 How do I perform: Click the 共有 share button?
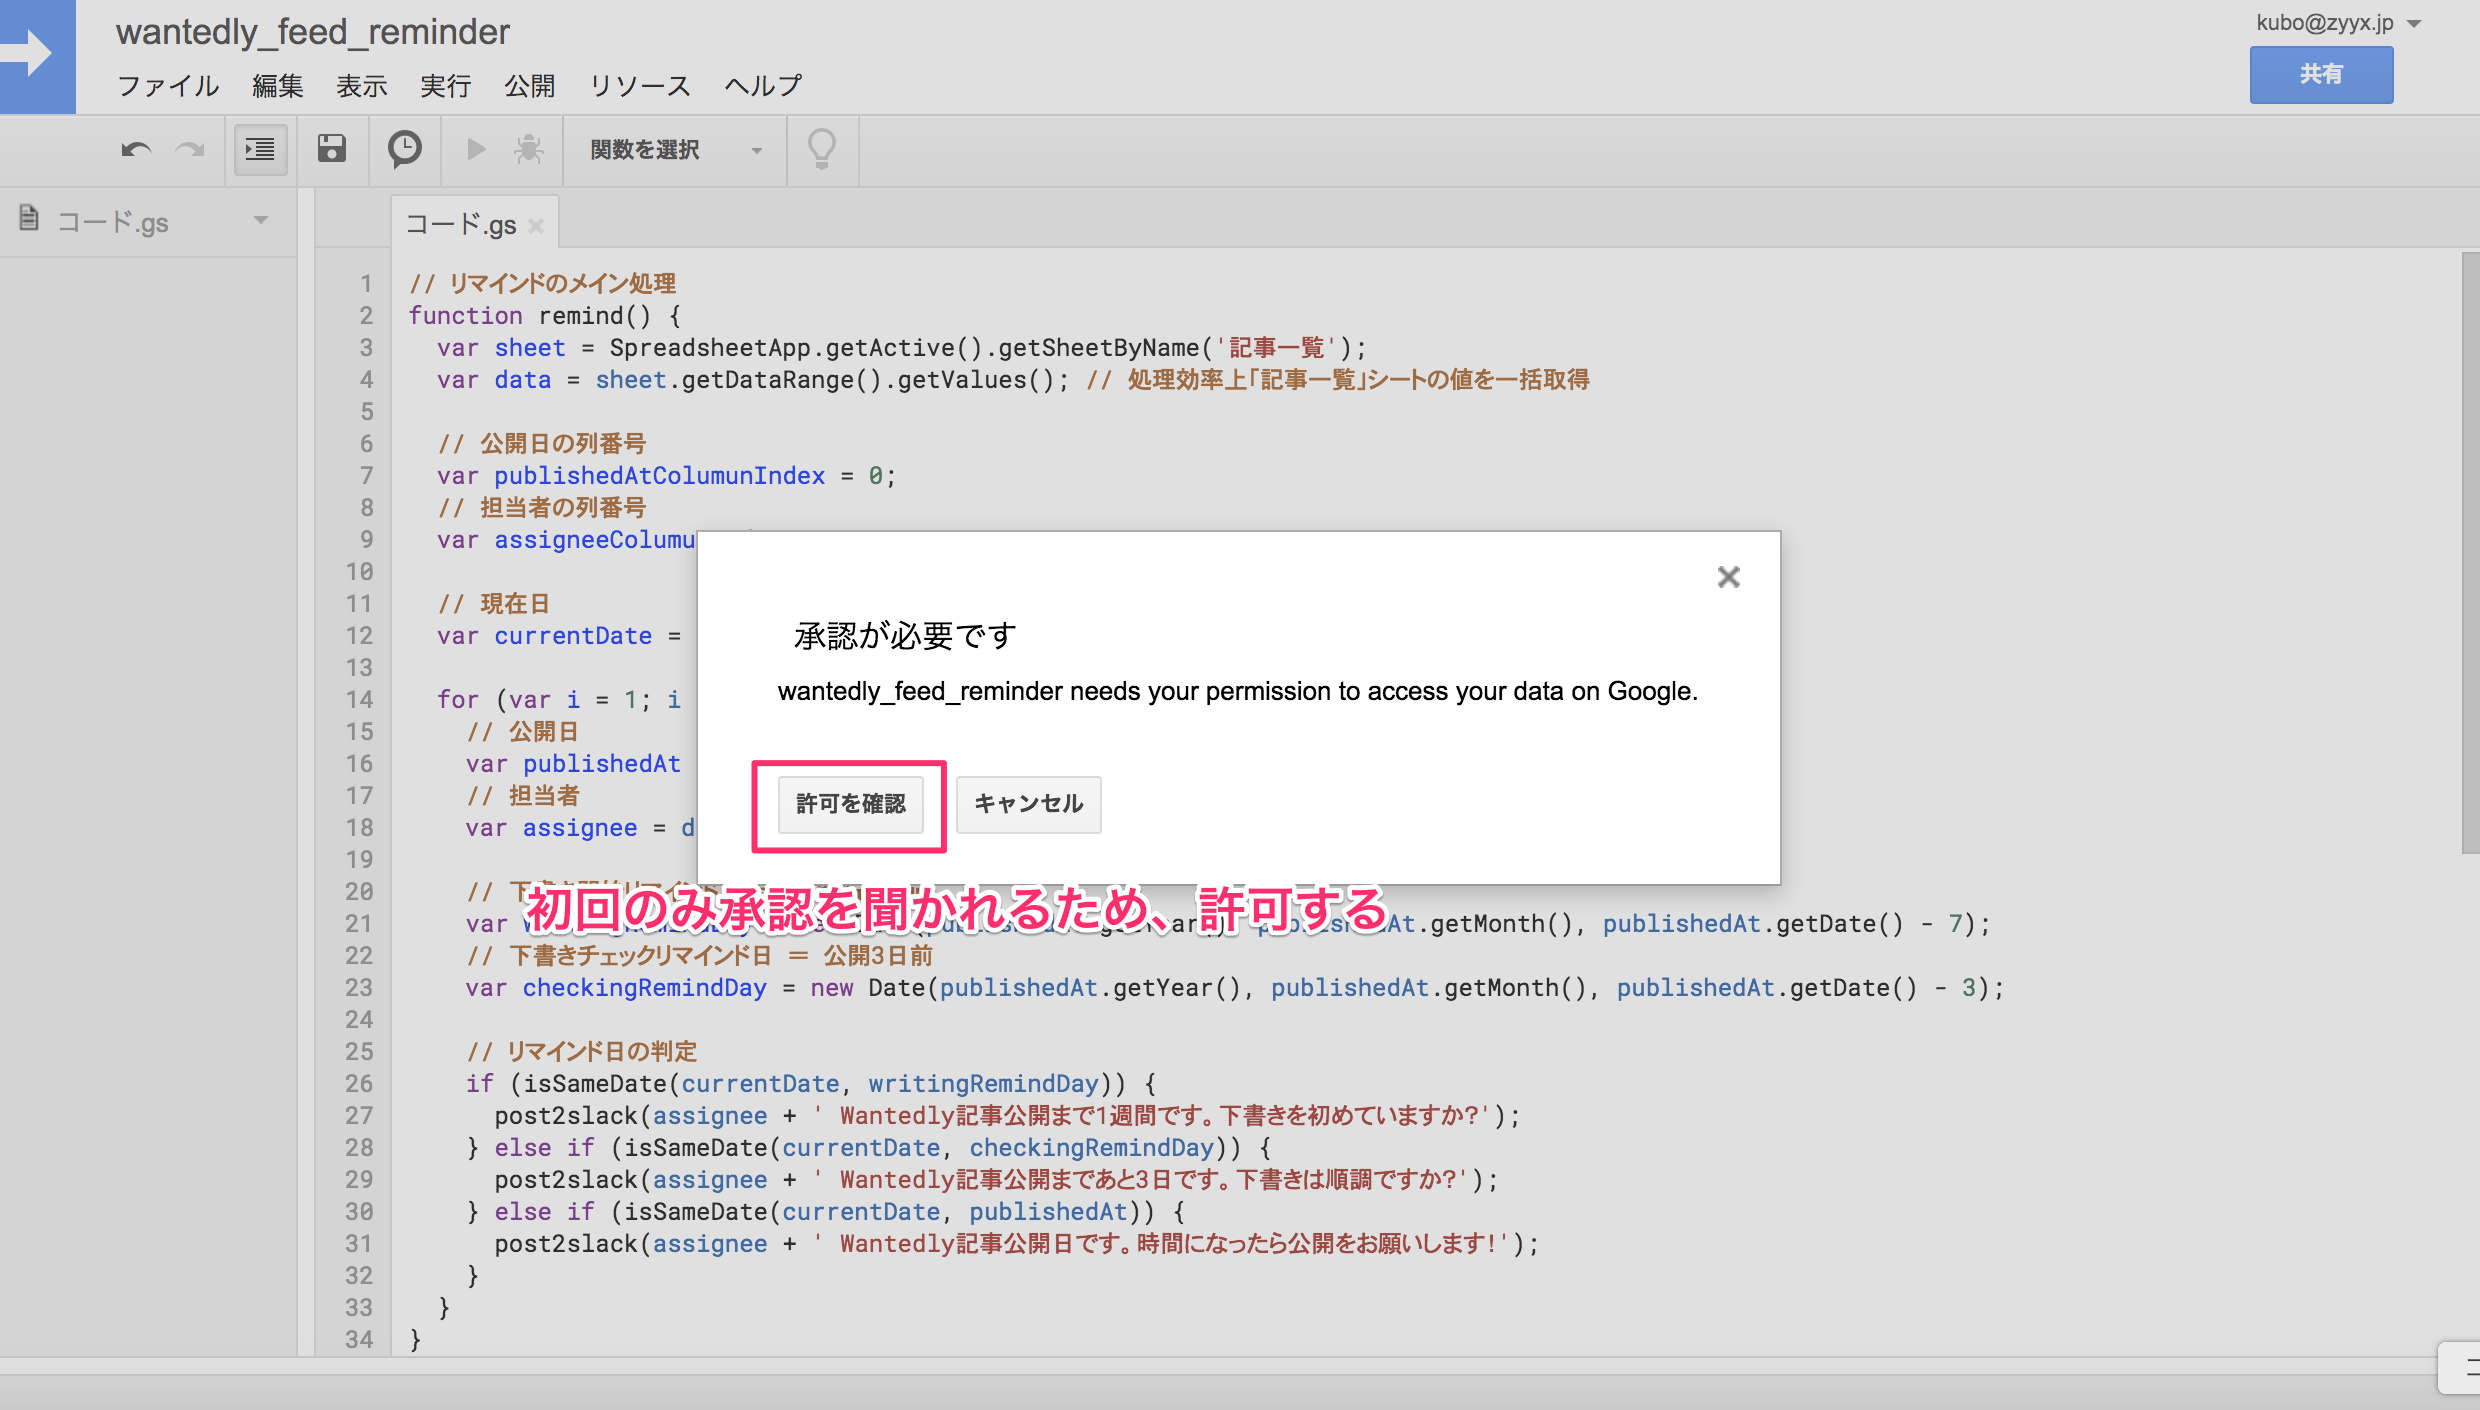point(2321,75)
